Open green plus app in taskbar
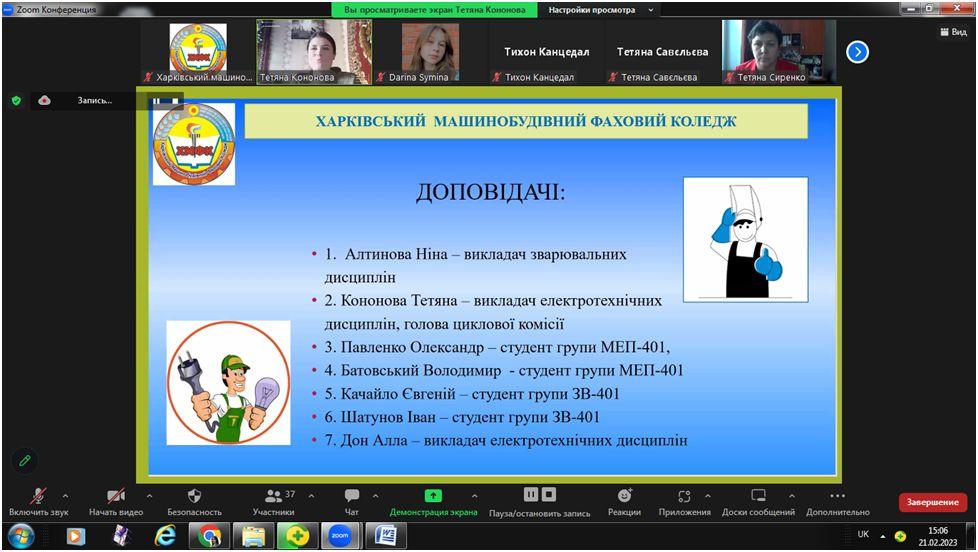Screen dimensions: 978x552 pos(298,536)
